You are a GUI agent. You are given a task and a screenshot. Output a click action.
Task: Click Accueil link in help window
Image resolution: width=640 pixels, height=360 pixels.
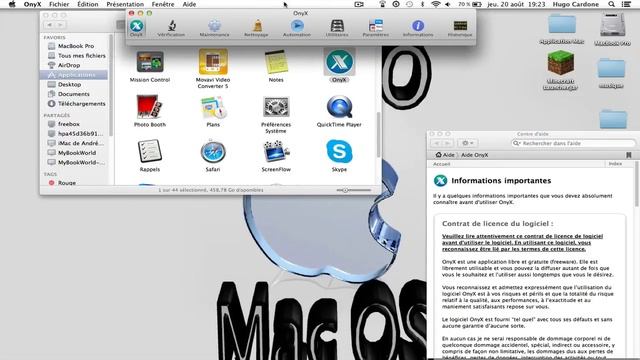(441, 164)
